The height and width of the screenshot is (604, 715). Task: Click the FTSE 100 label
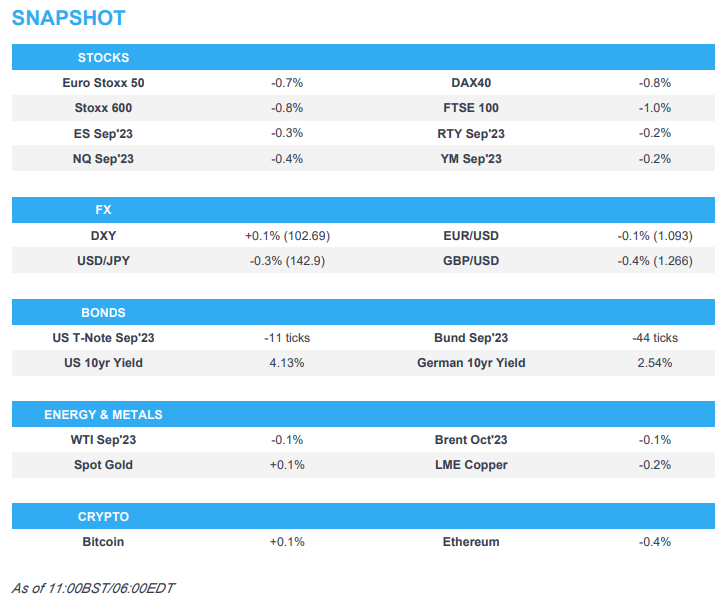pos(470,108)
